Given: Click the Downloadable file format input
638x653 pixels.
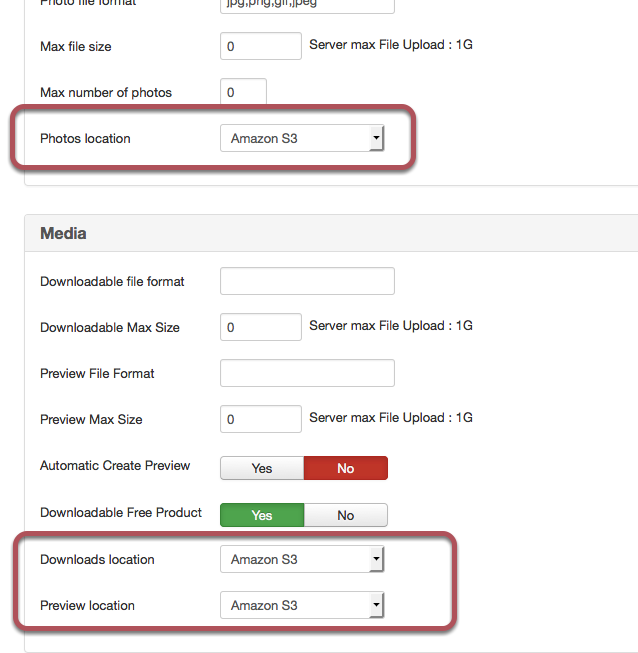Looking at the screenshot, I should tap(307, 281).
